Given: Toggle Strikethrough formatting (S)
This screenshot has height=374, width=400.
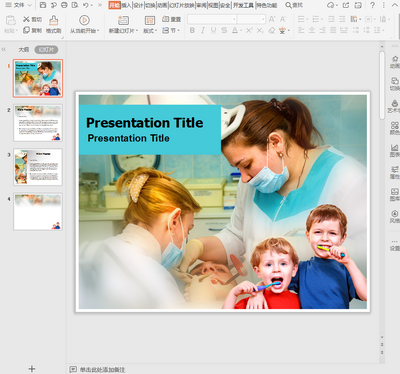Looking at the screenshot, I should (x=224, y=30).
